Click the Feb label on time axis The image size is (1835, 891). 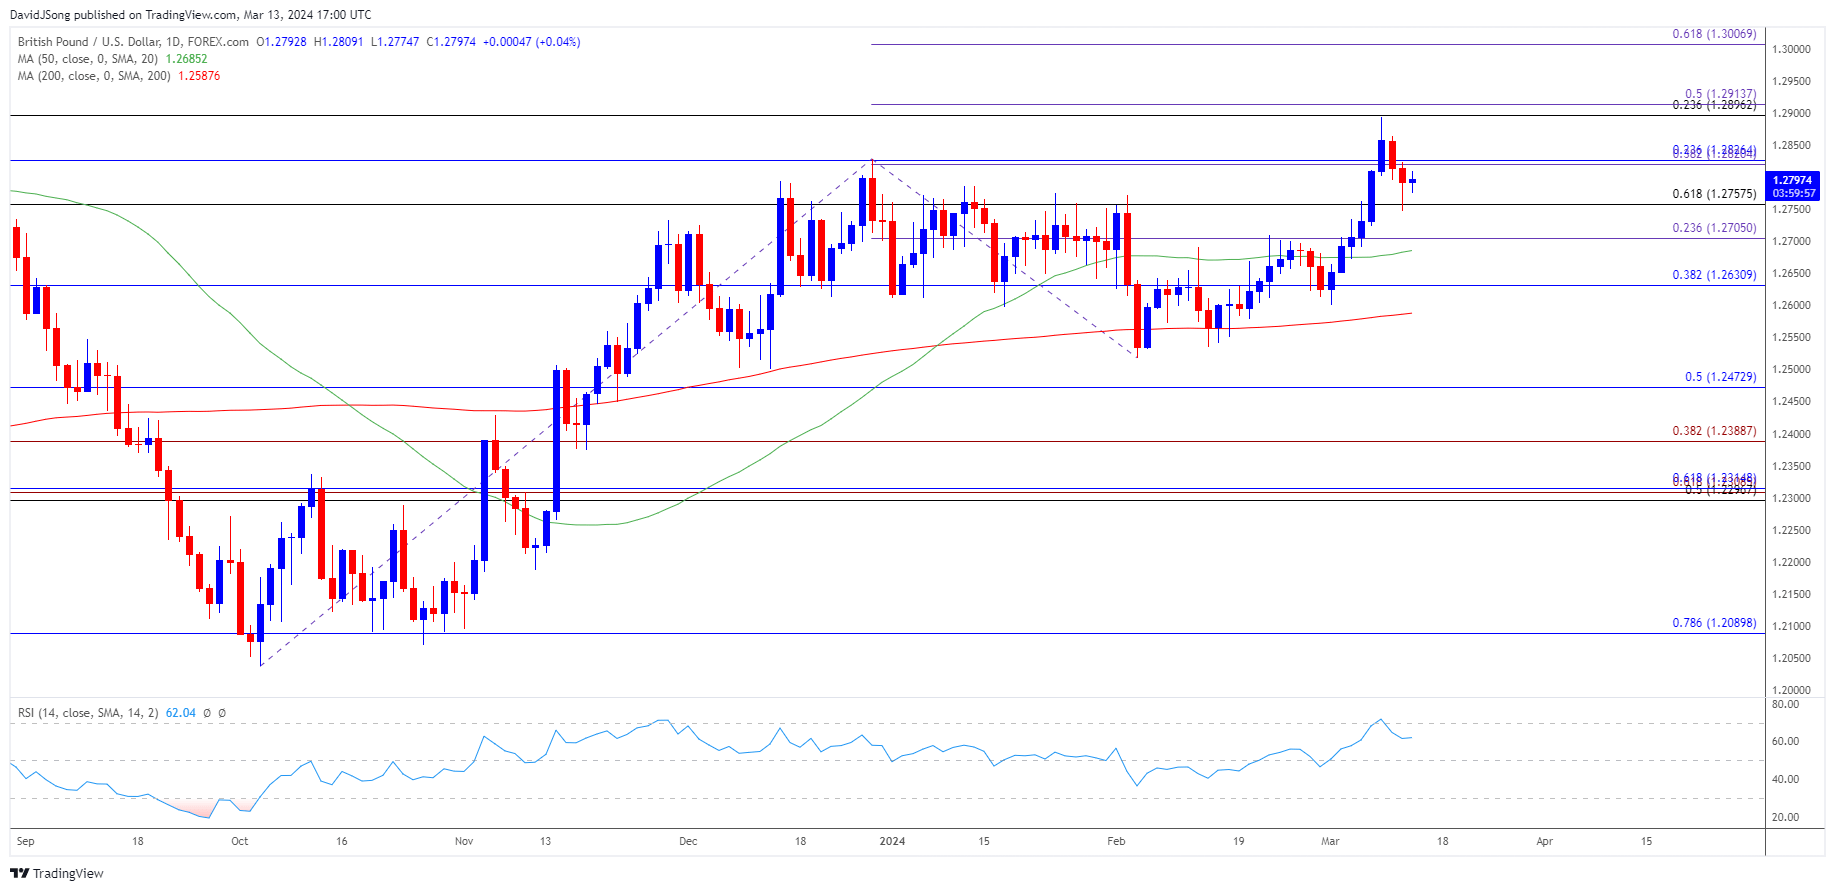pyautogui.click(x=1116, y=841)
